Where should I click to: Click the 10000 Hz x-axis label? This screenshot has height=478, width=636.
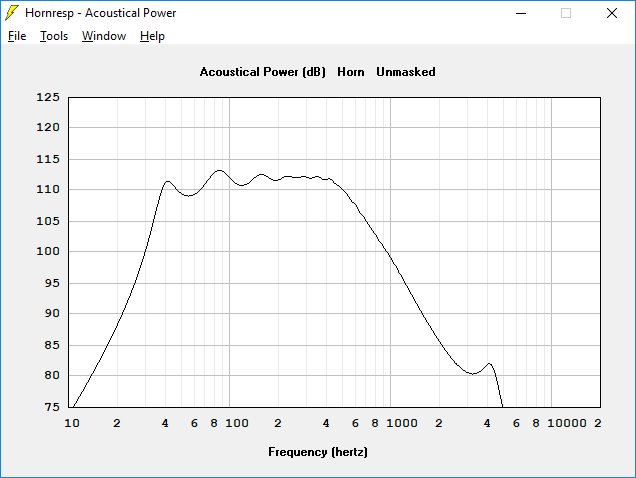[x=567, y=423]
